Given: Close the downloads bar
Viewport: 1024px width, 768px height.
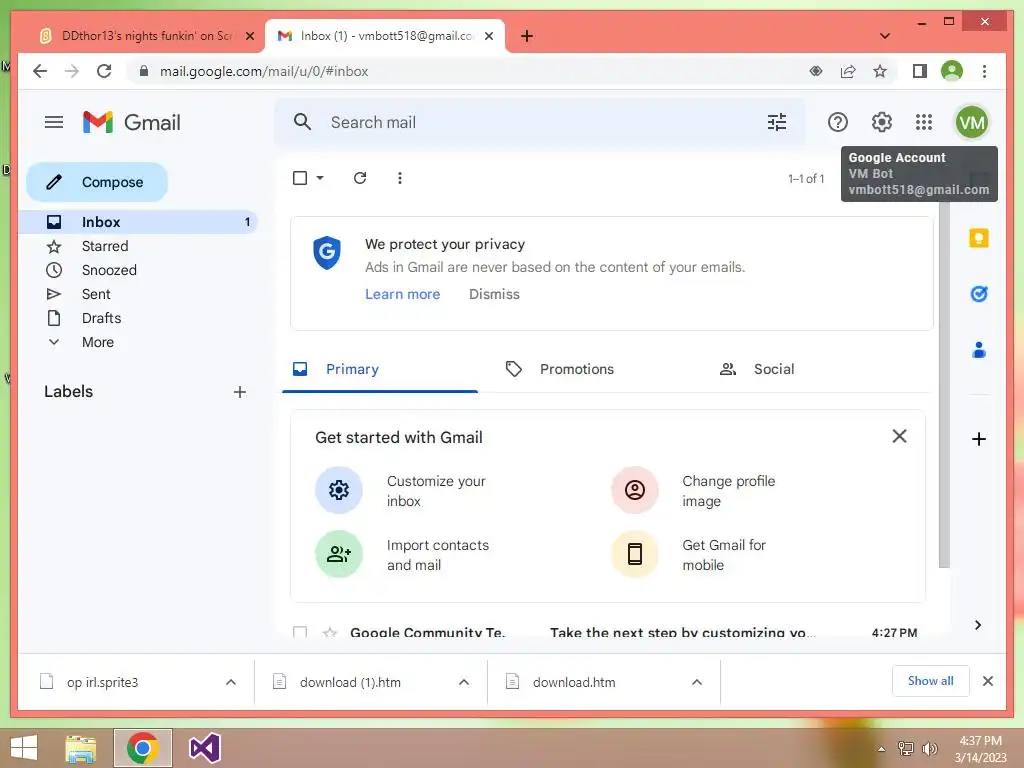Looking at the screenshot, I should click(987, 681).
